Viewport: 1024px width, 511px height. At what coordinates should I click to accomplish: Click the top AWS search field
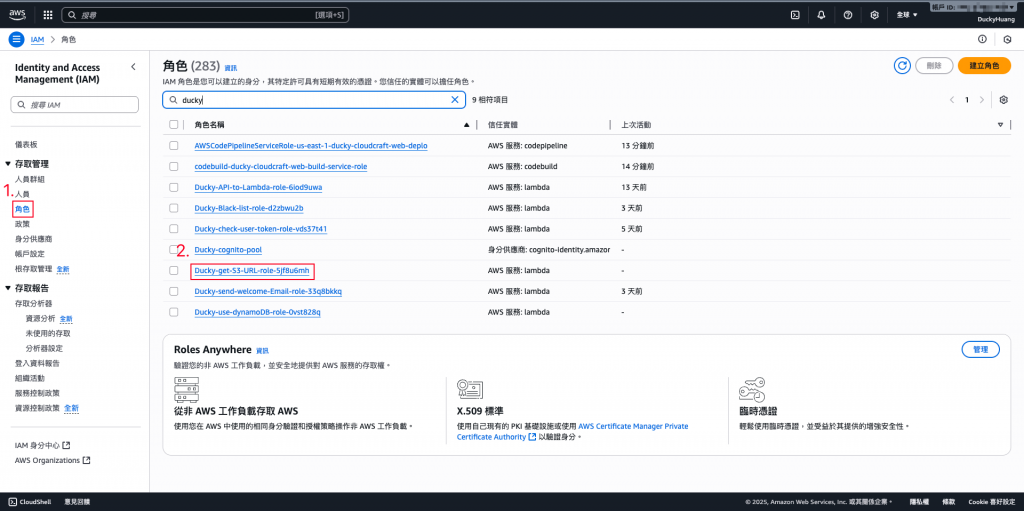(x=205, y=14)
